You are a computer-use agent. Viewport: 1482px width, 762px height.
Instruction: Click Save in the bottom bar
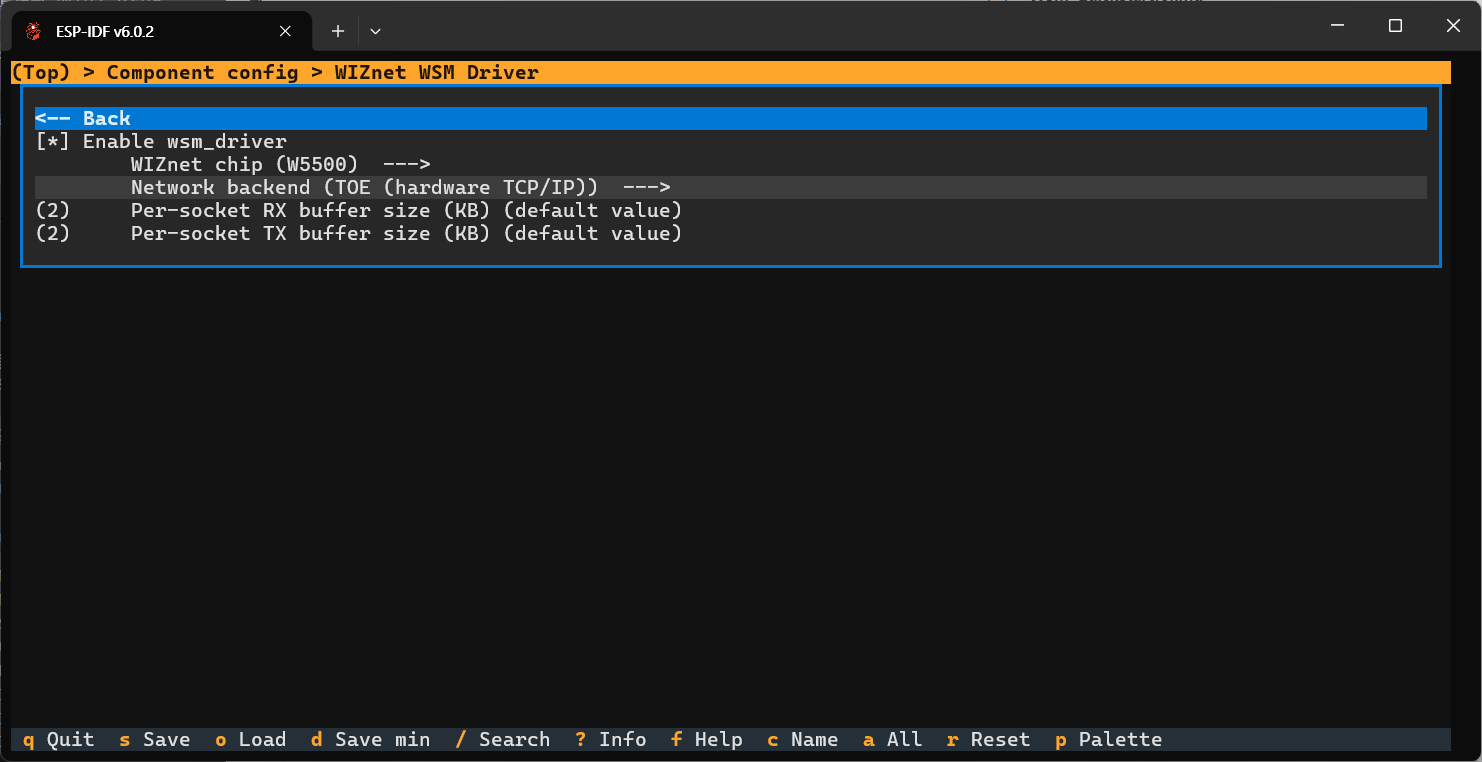(155, 740)
